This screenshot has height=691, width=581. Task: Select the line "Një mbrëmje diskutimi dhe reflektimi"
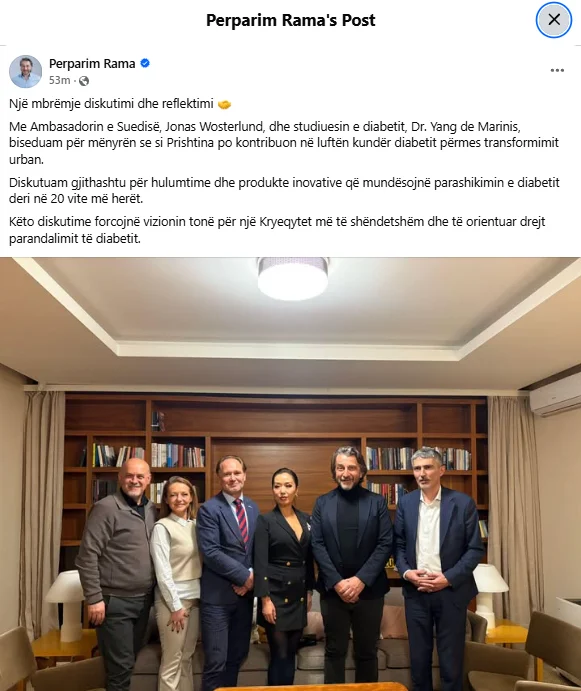coord(111,104)
